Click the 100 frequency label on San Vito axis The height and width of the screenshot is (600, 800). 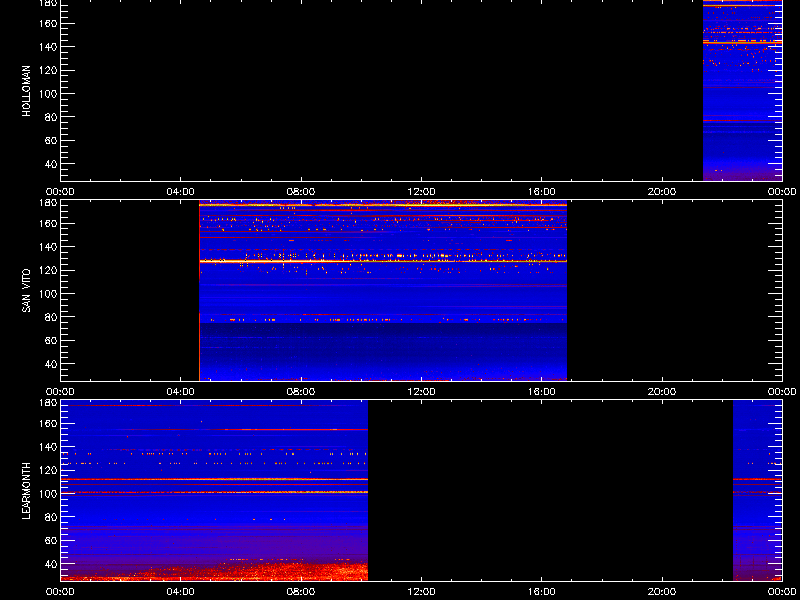pyautogui.click(x=49, y=293)
